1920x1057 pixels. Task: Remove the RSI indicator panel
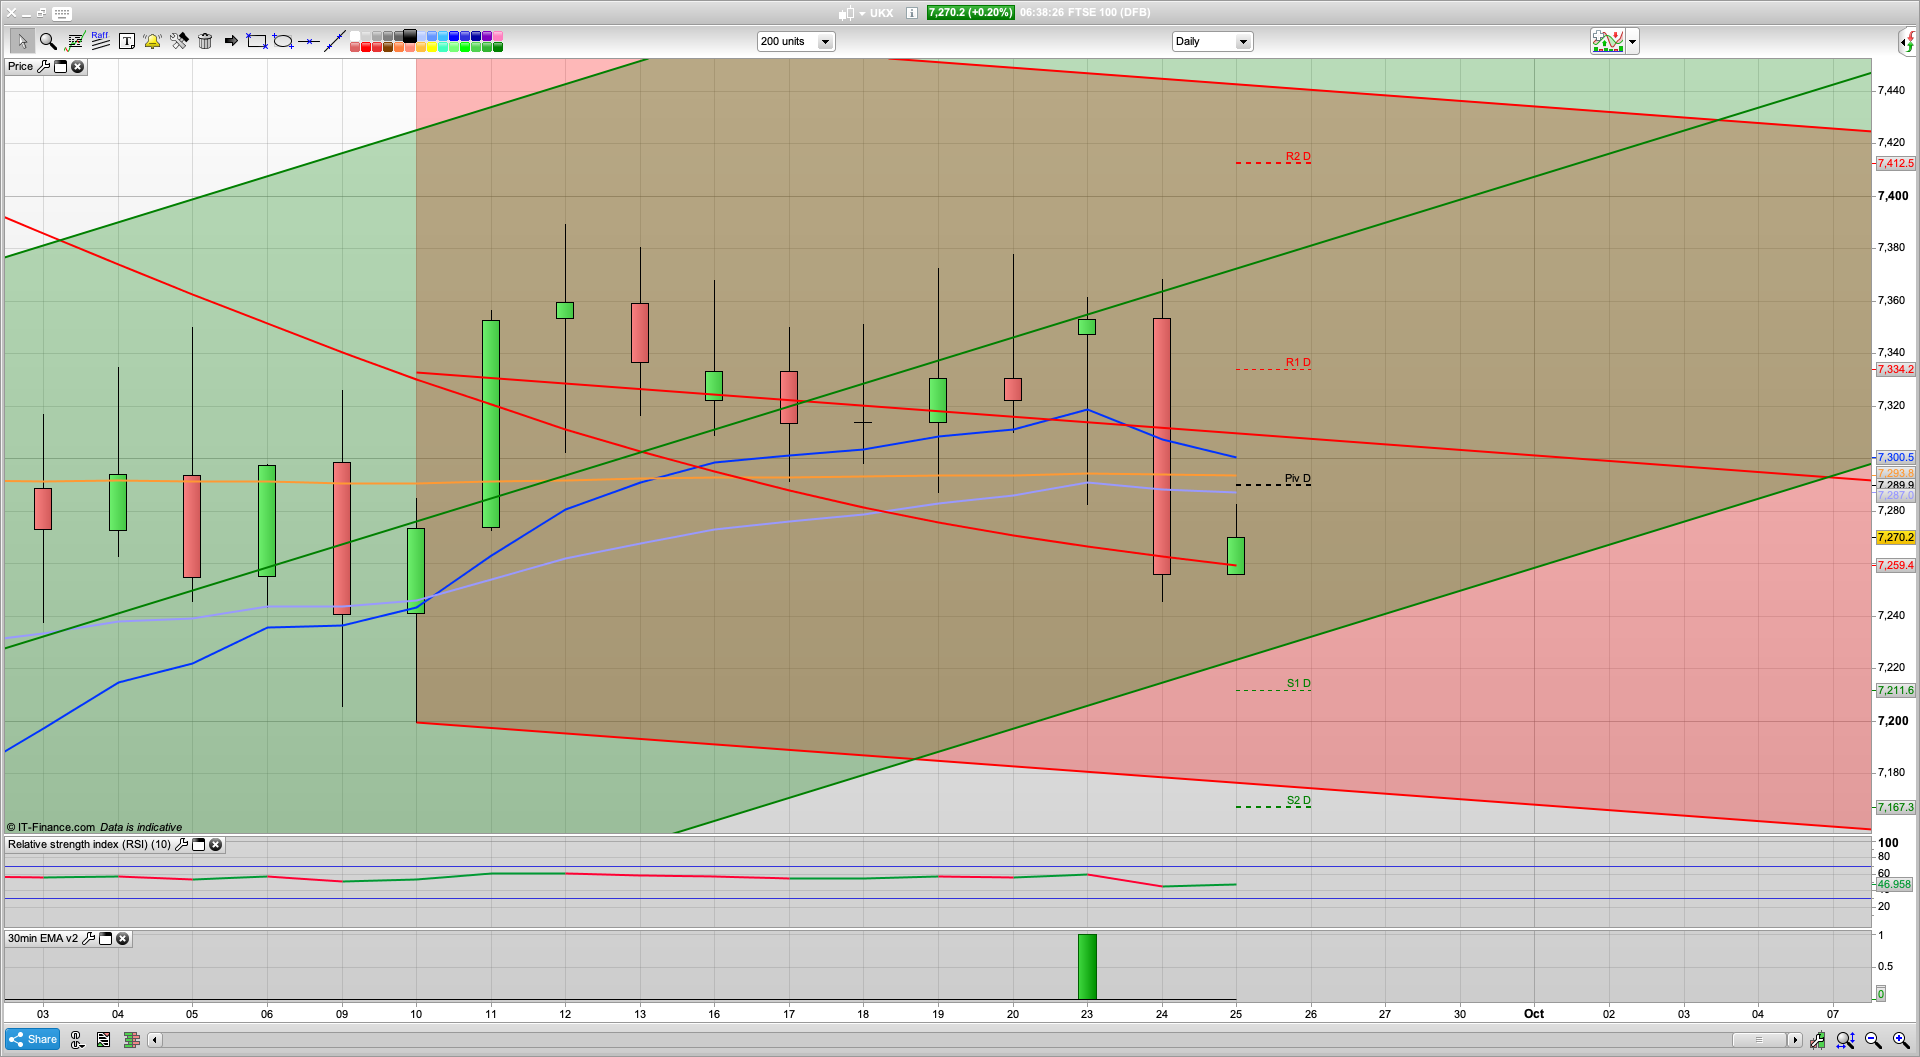215,845
